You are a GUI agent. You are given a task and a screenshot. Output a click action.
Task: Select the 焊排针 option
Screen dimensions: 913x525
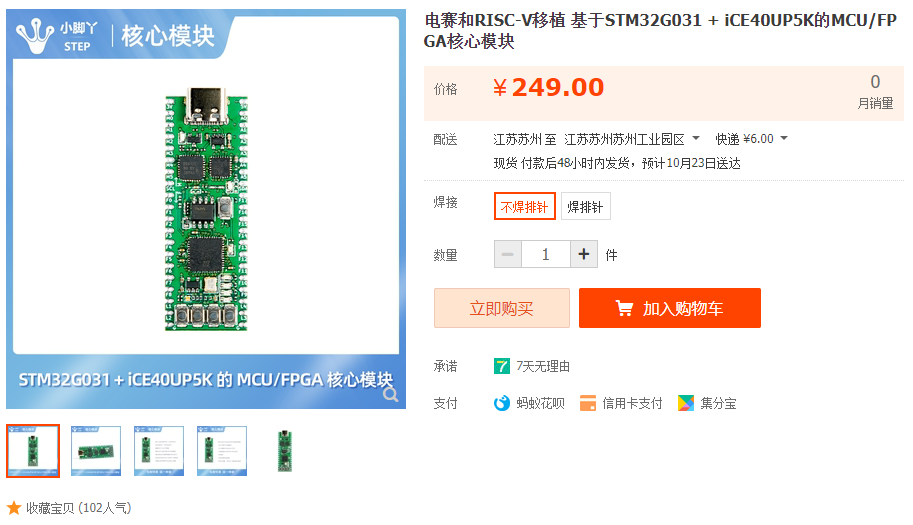coord(585,206)
